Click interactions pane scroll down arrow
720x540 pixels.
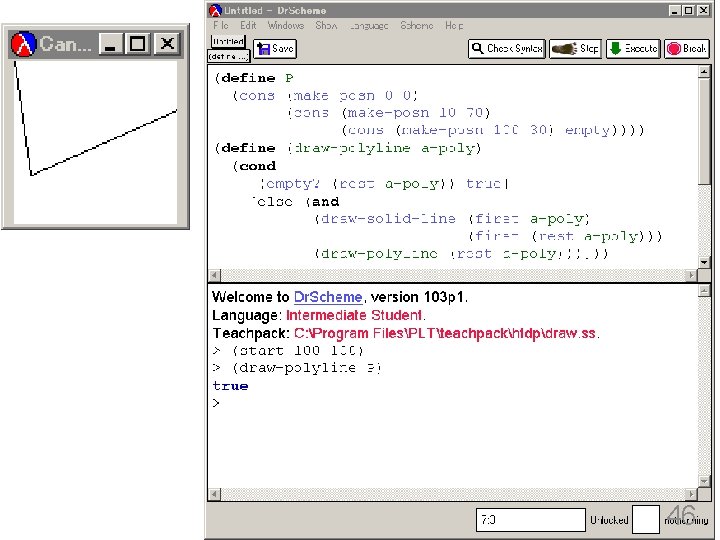(x=704, y=481)
